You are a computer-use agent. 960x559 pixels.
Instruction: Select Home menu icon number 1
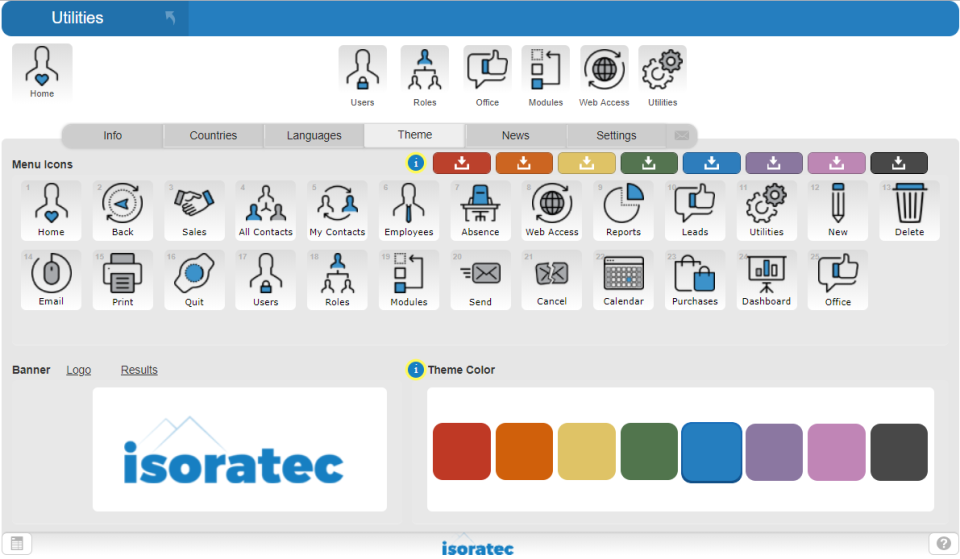(51, 210)
